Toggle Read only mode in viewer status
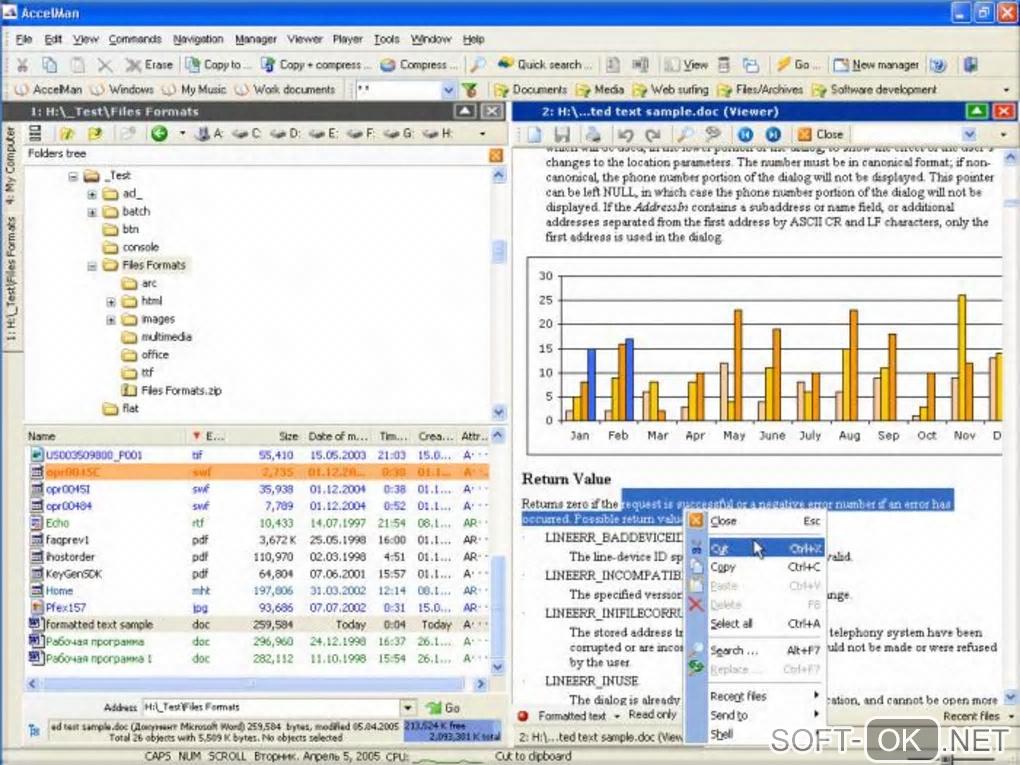 coord(652,715)
